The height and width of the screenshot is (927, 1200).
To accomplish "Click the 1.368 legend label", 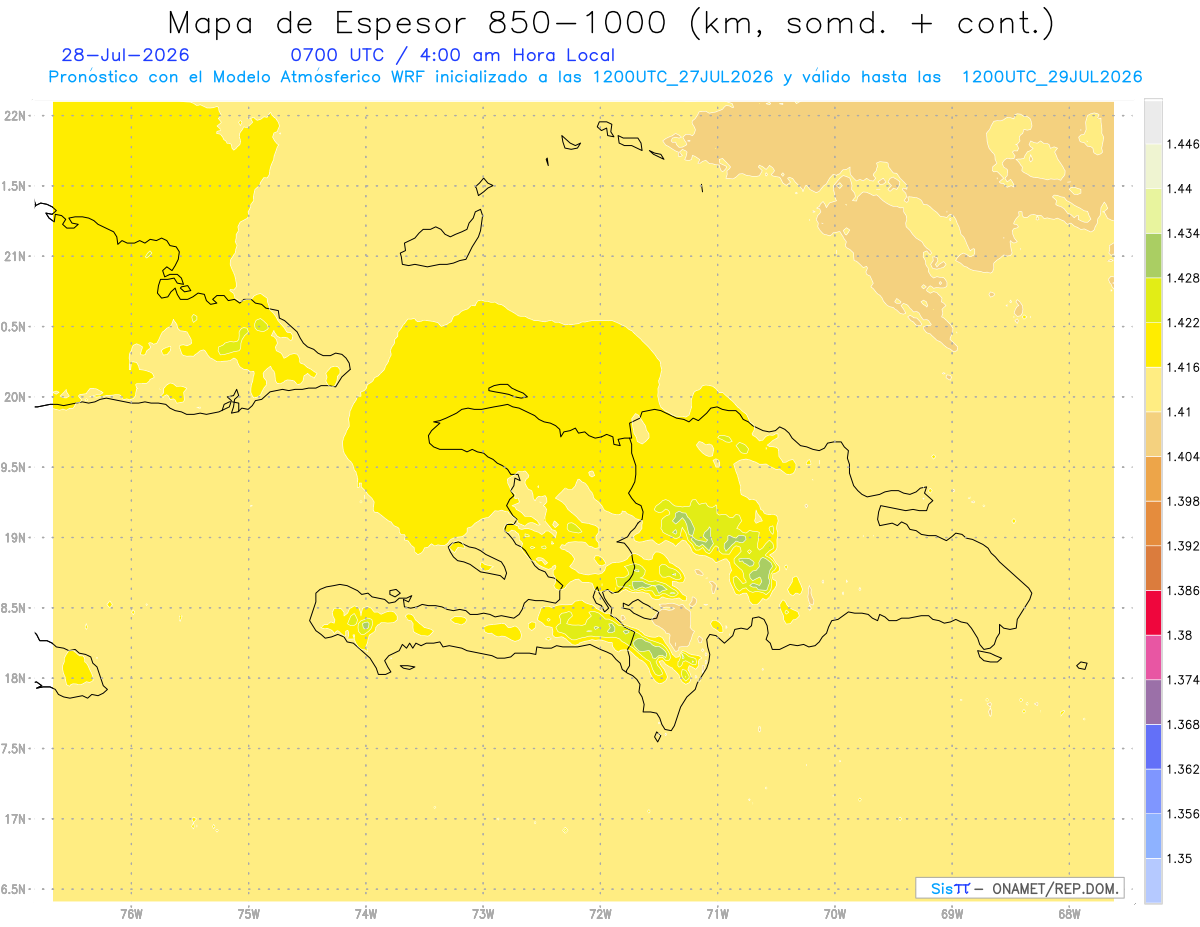I will pos(1184,724).
